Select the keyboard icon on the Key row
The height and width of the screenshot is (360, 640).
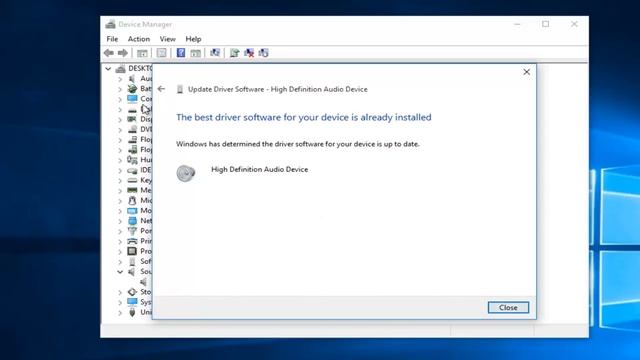point(132,180)
